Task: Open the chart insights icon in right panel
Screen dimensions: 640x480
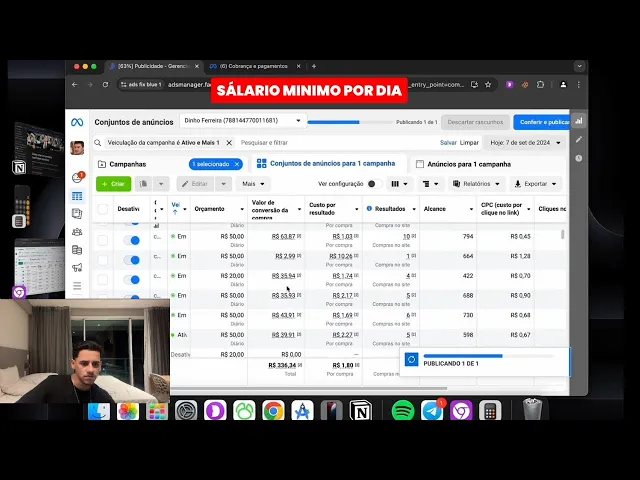Action: tap(579, 121)
